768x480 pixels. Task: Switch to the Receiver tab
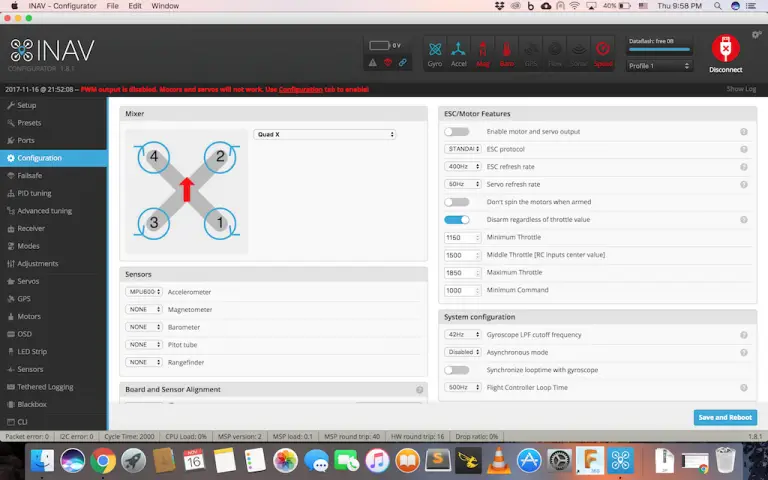(x=32, y=228)
